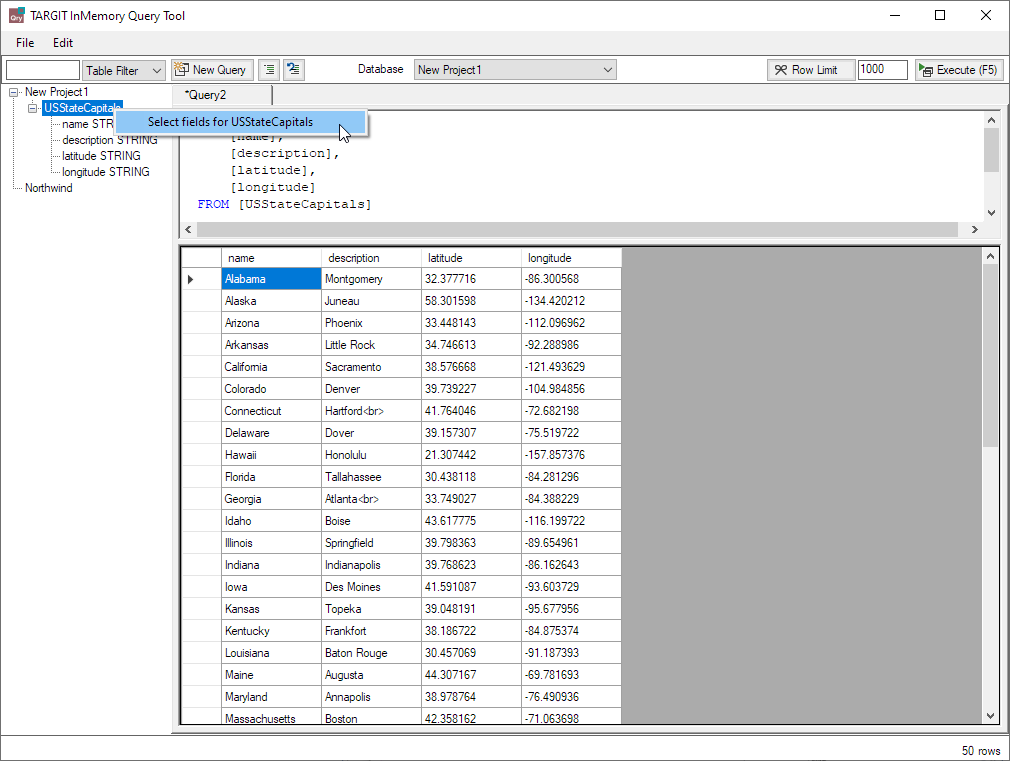Image resolution: width=1010 pixels, height=761 pixels.
Task: Click the Hartford<br> cell
Action: coord(371,411)
